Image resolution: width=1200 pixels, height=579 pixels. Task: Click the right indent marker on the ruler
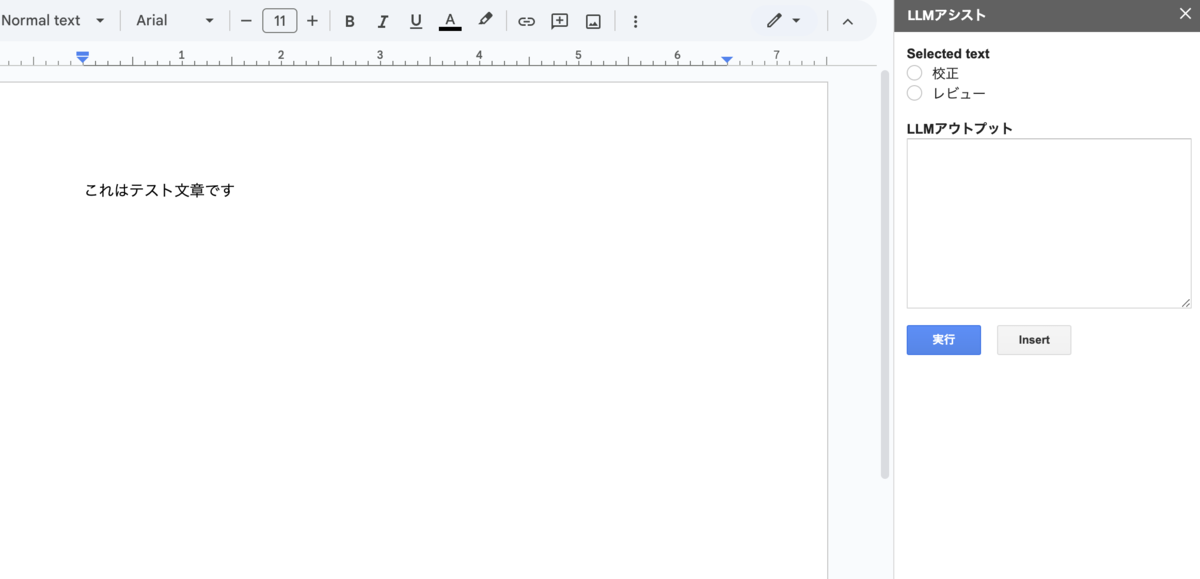(x=727, y=60)
